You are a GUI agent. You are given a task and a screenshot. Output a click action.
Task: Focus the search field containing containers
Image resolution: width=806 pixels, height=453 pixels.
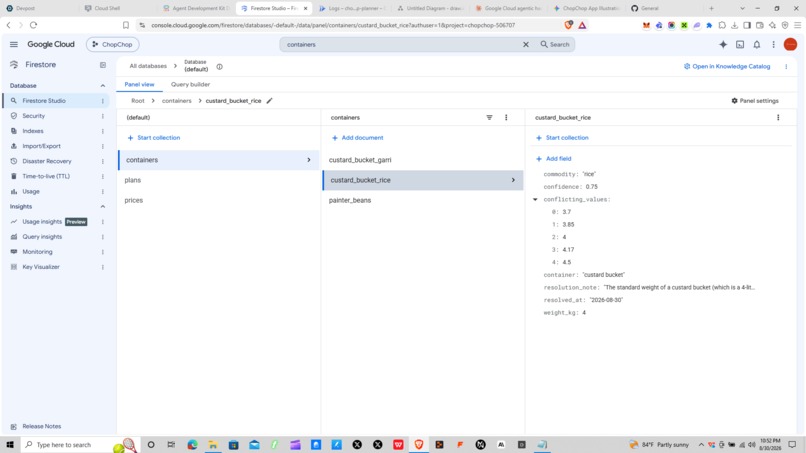(402, 45)
